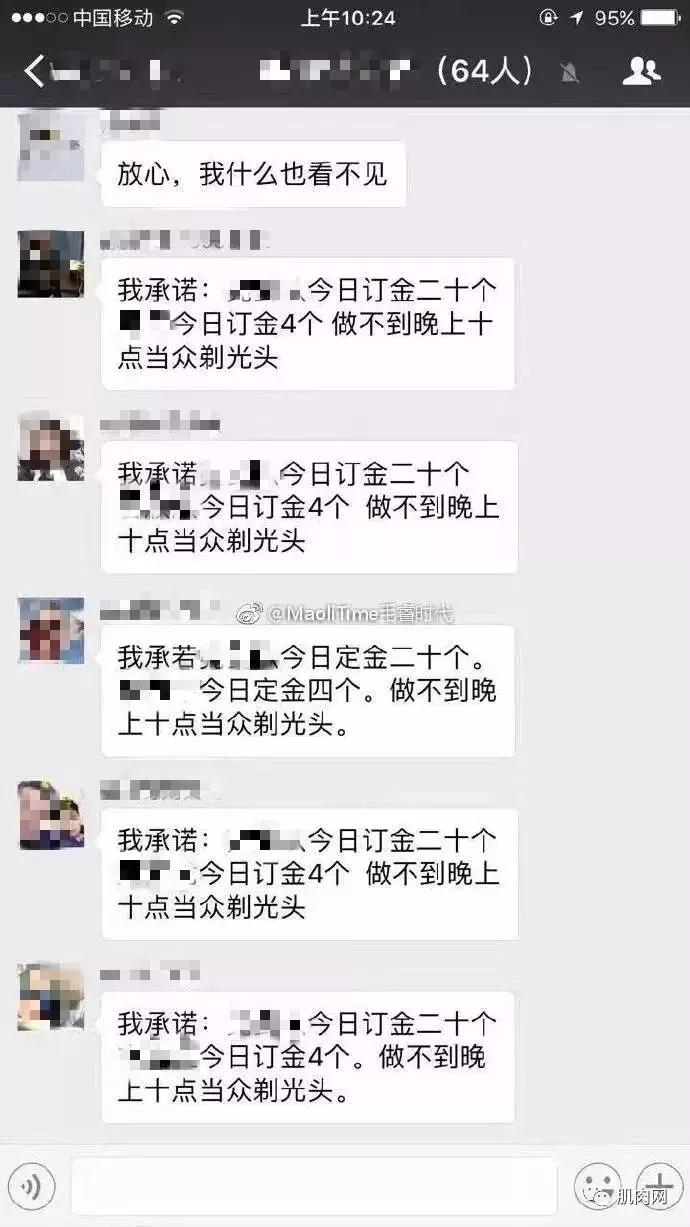Tap avatar of sender saying 放心
The width and height of the screenshot is (690, 1227).
[51, 146]
